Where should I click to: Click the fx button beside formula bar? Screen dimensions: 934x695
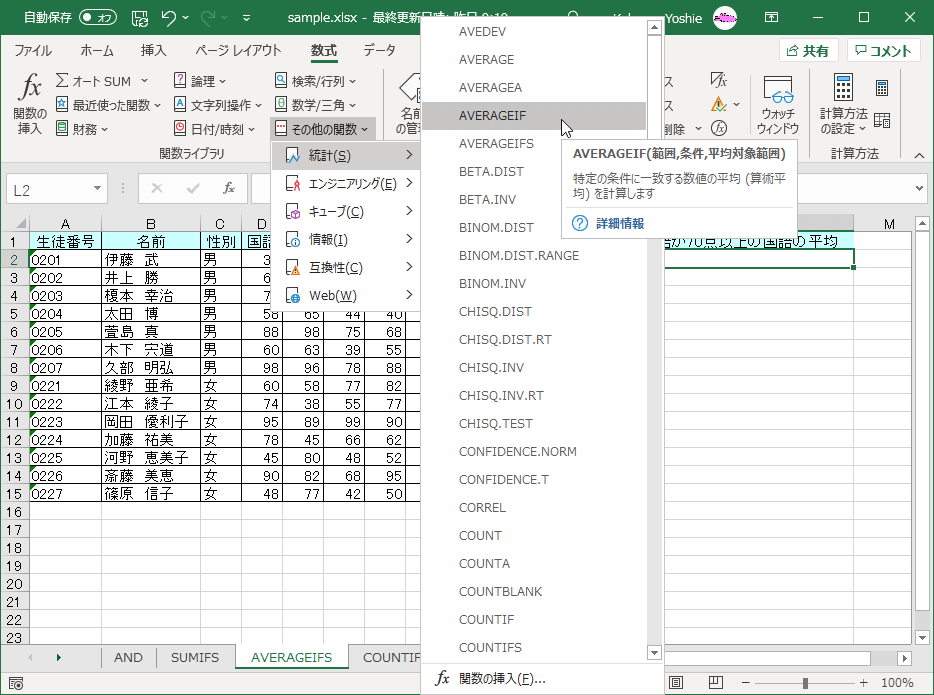click(x=228, y=188)
